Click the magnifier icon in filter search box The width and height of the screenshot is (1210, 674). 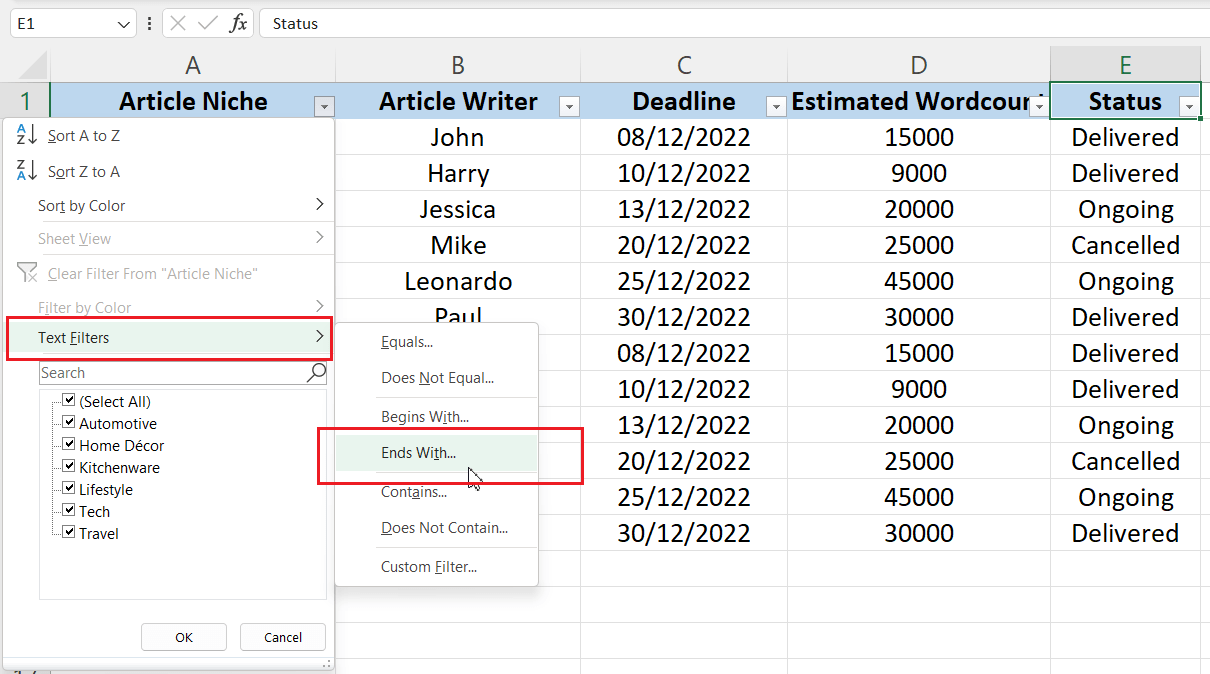coord(316,372)
